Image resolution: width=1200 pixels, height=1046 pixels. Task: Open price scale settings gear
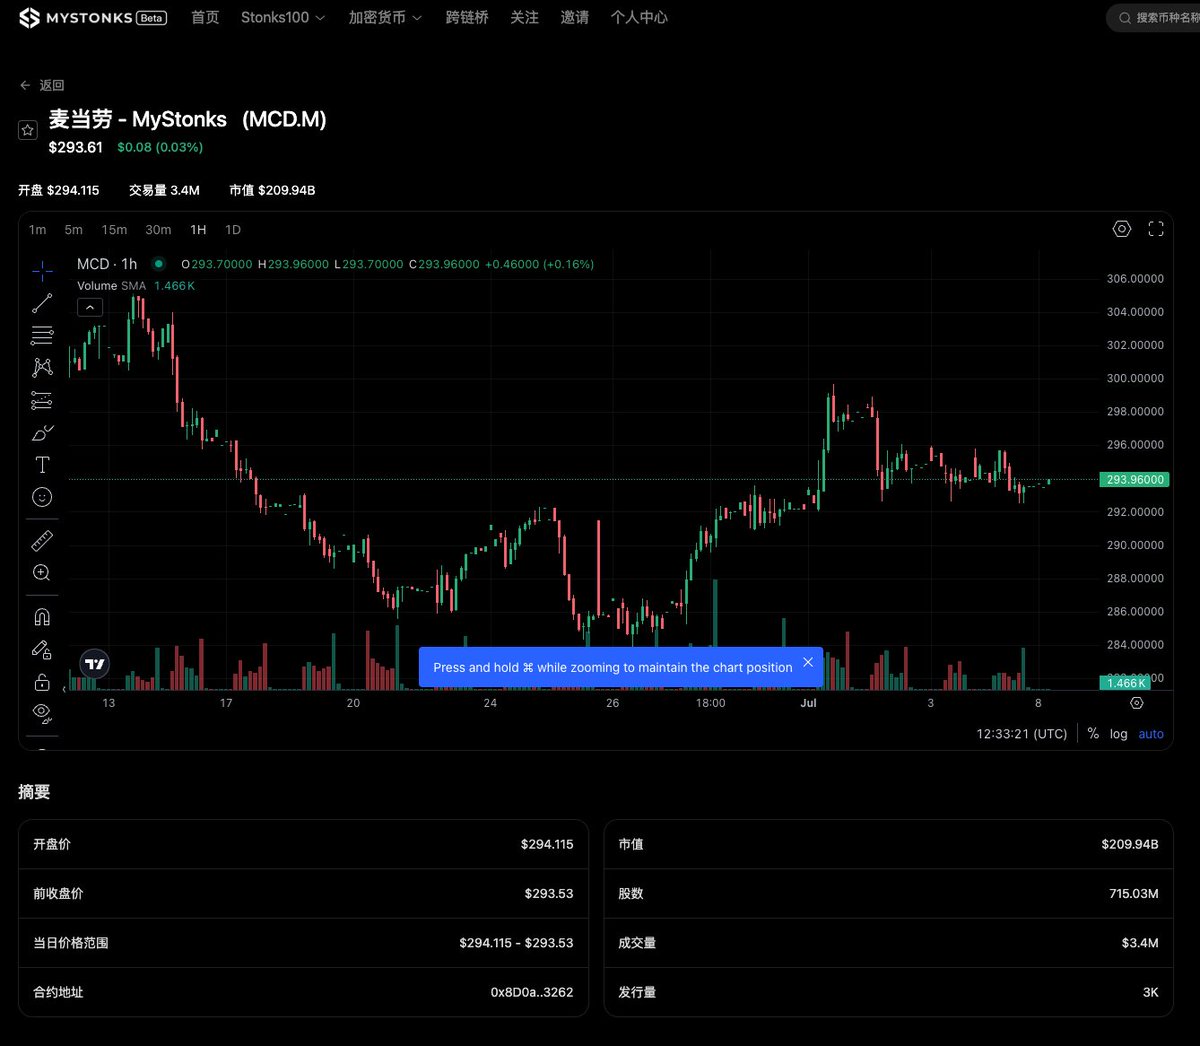1136,703
